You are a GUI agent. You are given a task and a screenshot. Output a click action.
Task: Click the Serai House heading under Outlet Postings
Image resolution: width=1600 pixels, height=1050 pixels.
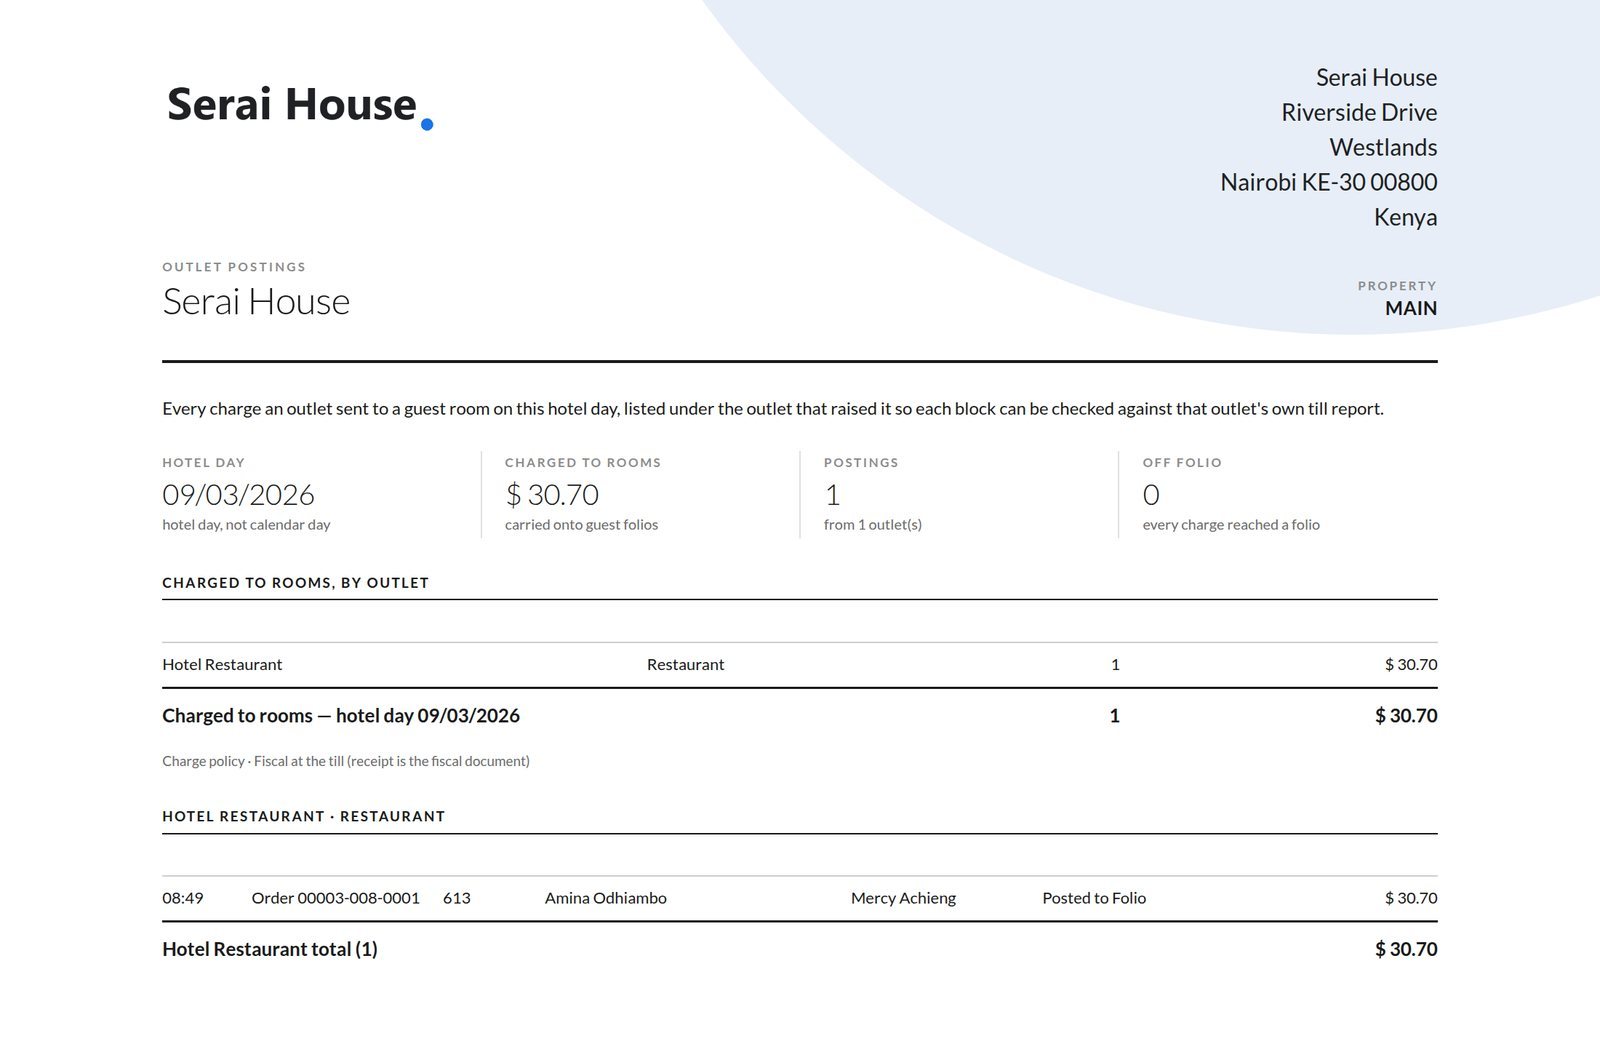256,302
